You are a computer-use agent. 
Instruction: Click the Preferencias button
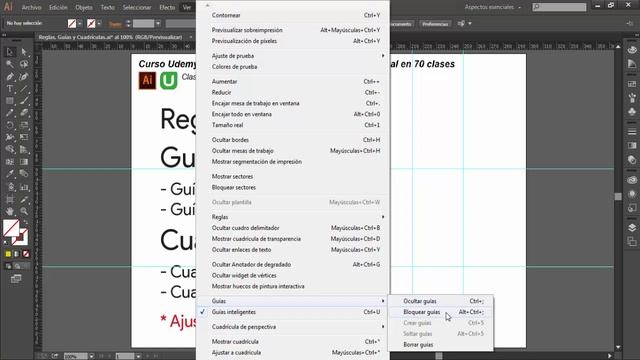click(435, 24)
